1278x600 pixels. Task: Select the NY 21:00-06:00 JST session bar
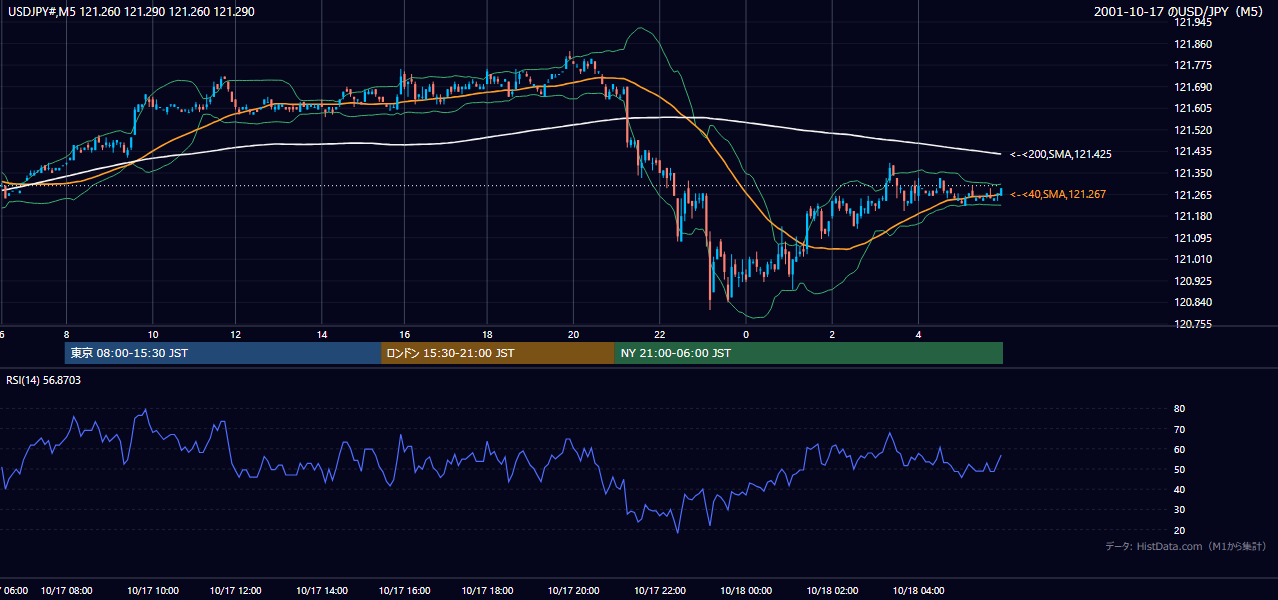(809, 353)
